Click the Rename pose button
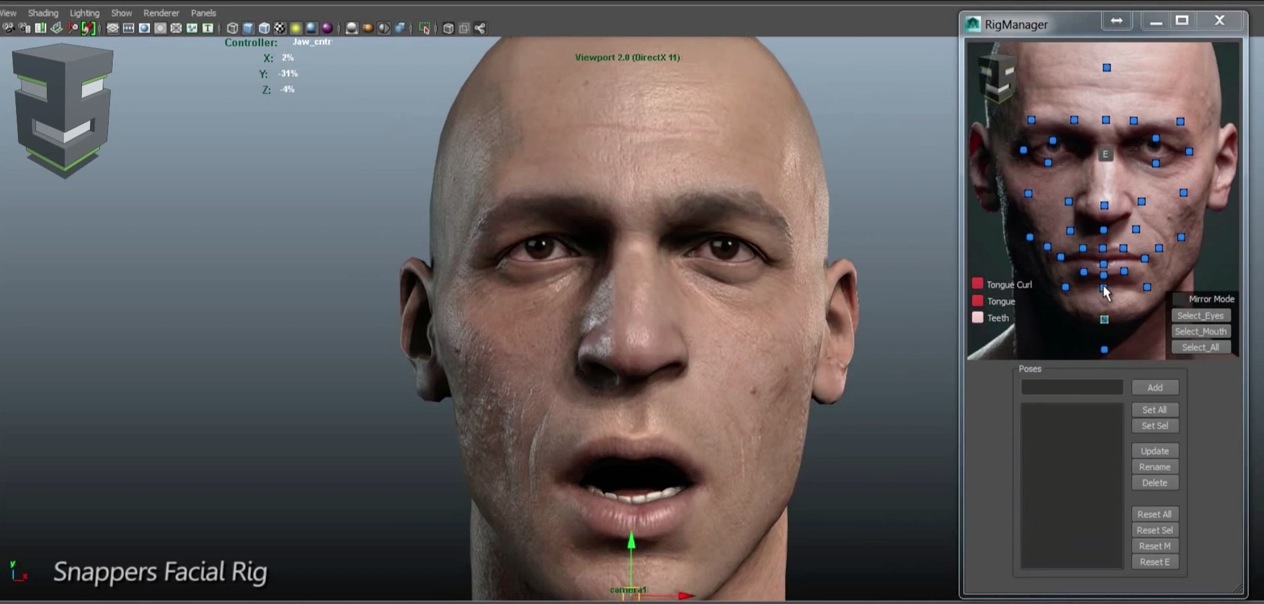This screenshot has width=1264, height=604. [x=1155, y=467]
